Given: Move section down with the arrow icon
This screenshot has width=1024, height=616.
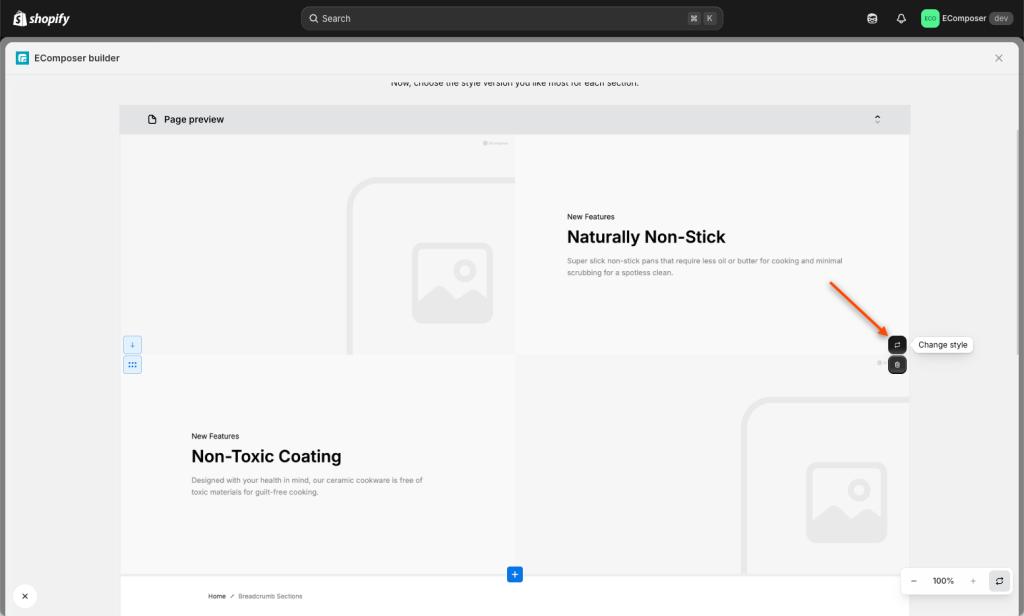Looking at the screenshot, I should click(x=132, y=345).
